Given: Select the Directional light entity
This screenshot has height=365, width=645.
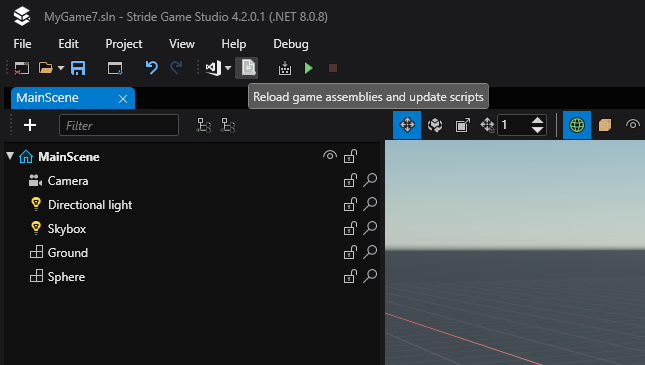Looking at the screenshot, I should (90, 205).
